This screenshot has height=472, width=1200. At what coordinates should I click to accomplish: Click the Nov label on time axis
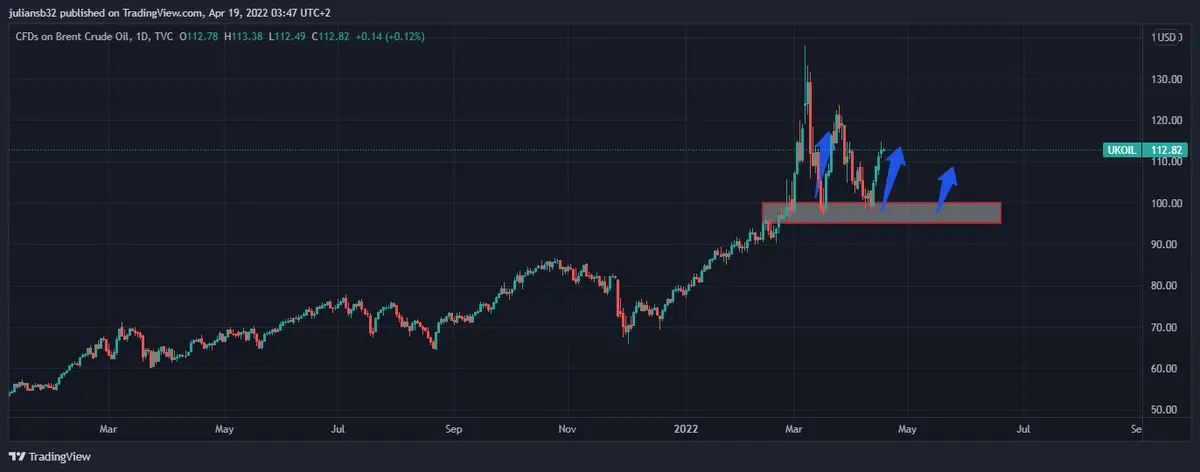[x=567, y=429]
